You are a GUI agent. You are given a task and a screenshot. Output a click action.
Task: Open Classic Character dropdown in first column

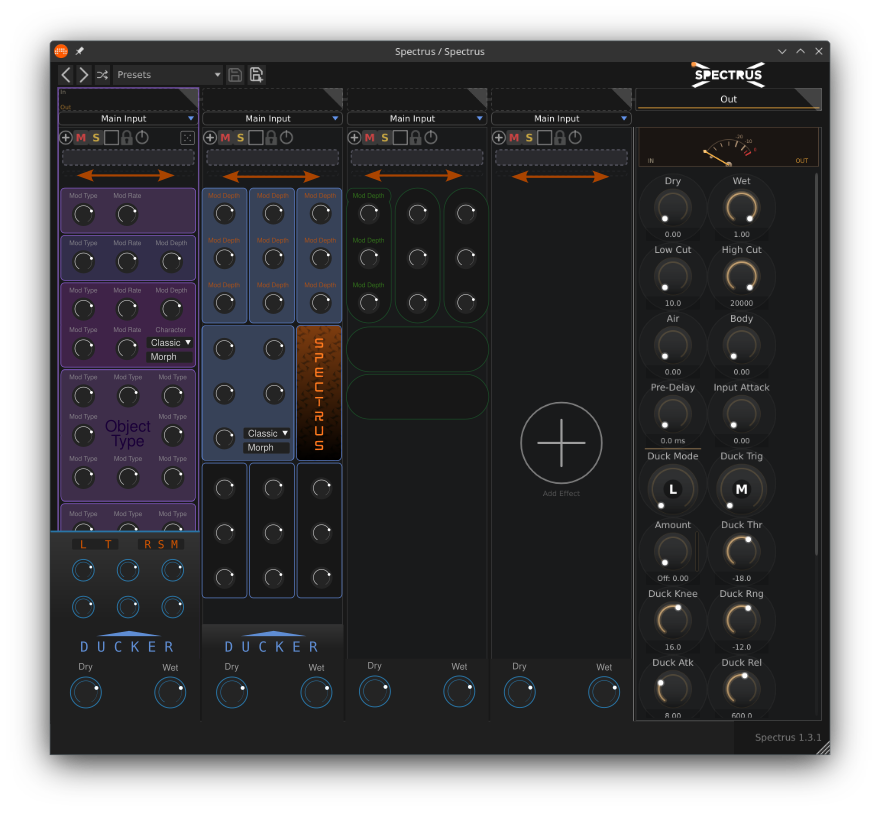coord(171,342)
